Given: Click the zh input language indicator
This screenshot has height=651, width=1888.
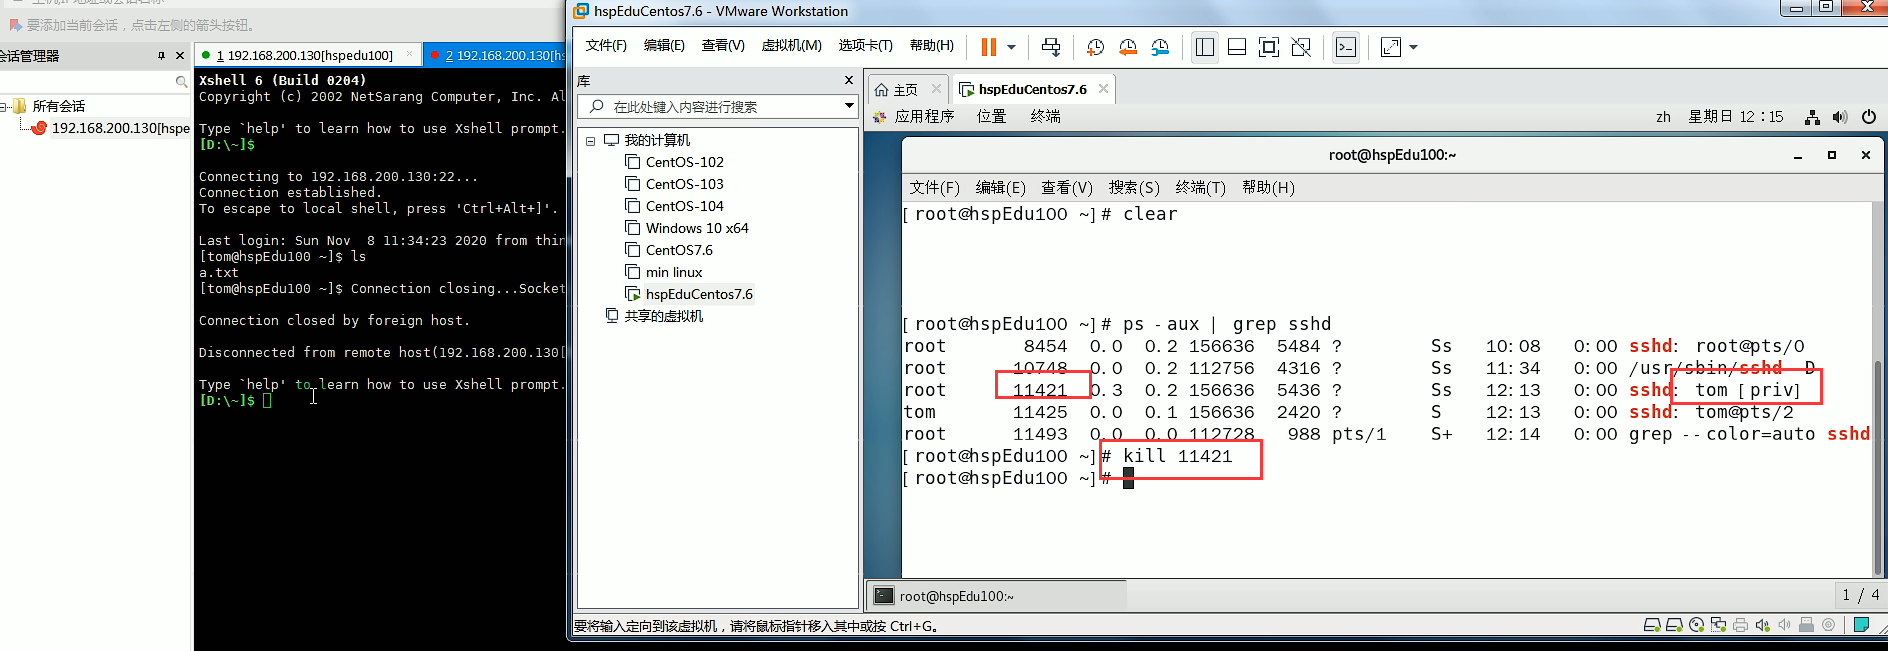Looking at the screenshot, I should point(1663,116).
